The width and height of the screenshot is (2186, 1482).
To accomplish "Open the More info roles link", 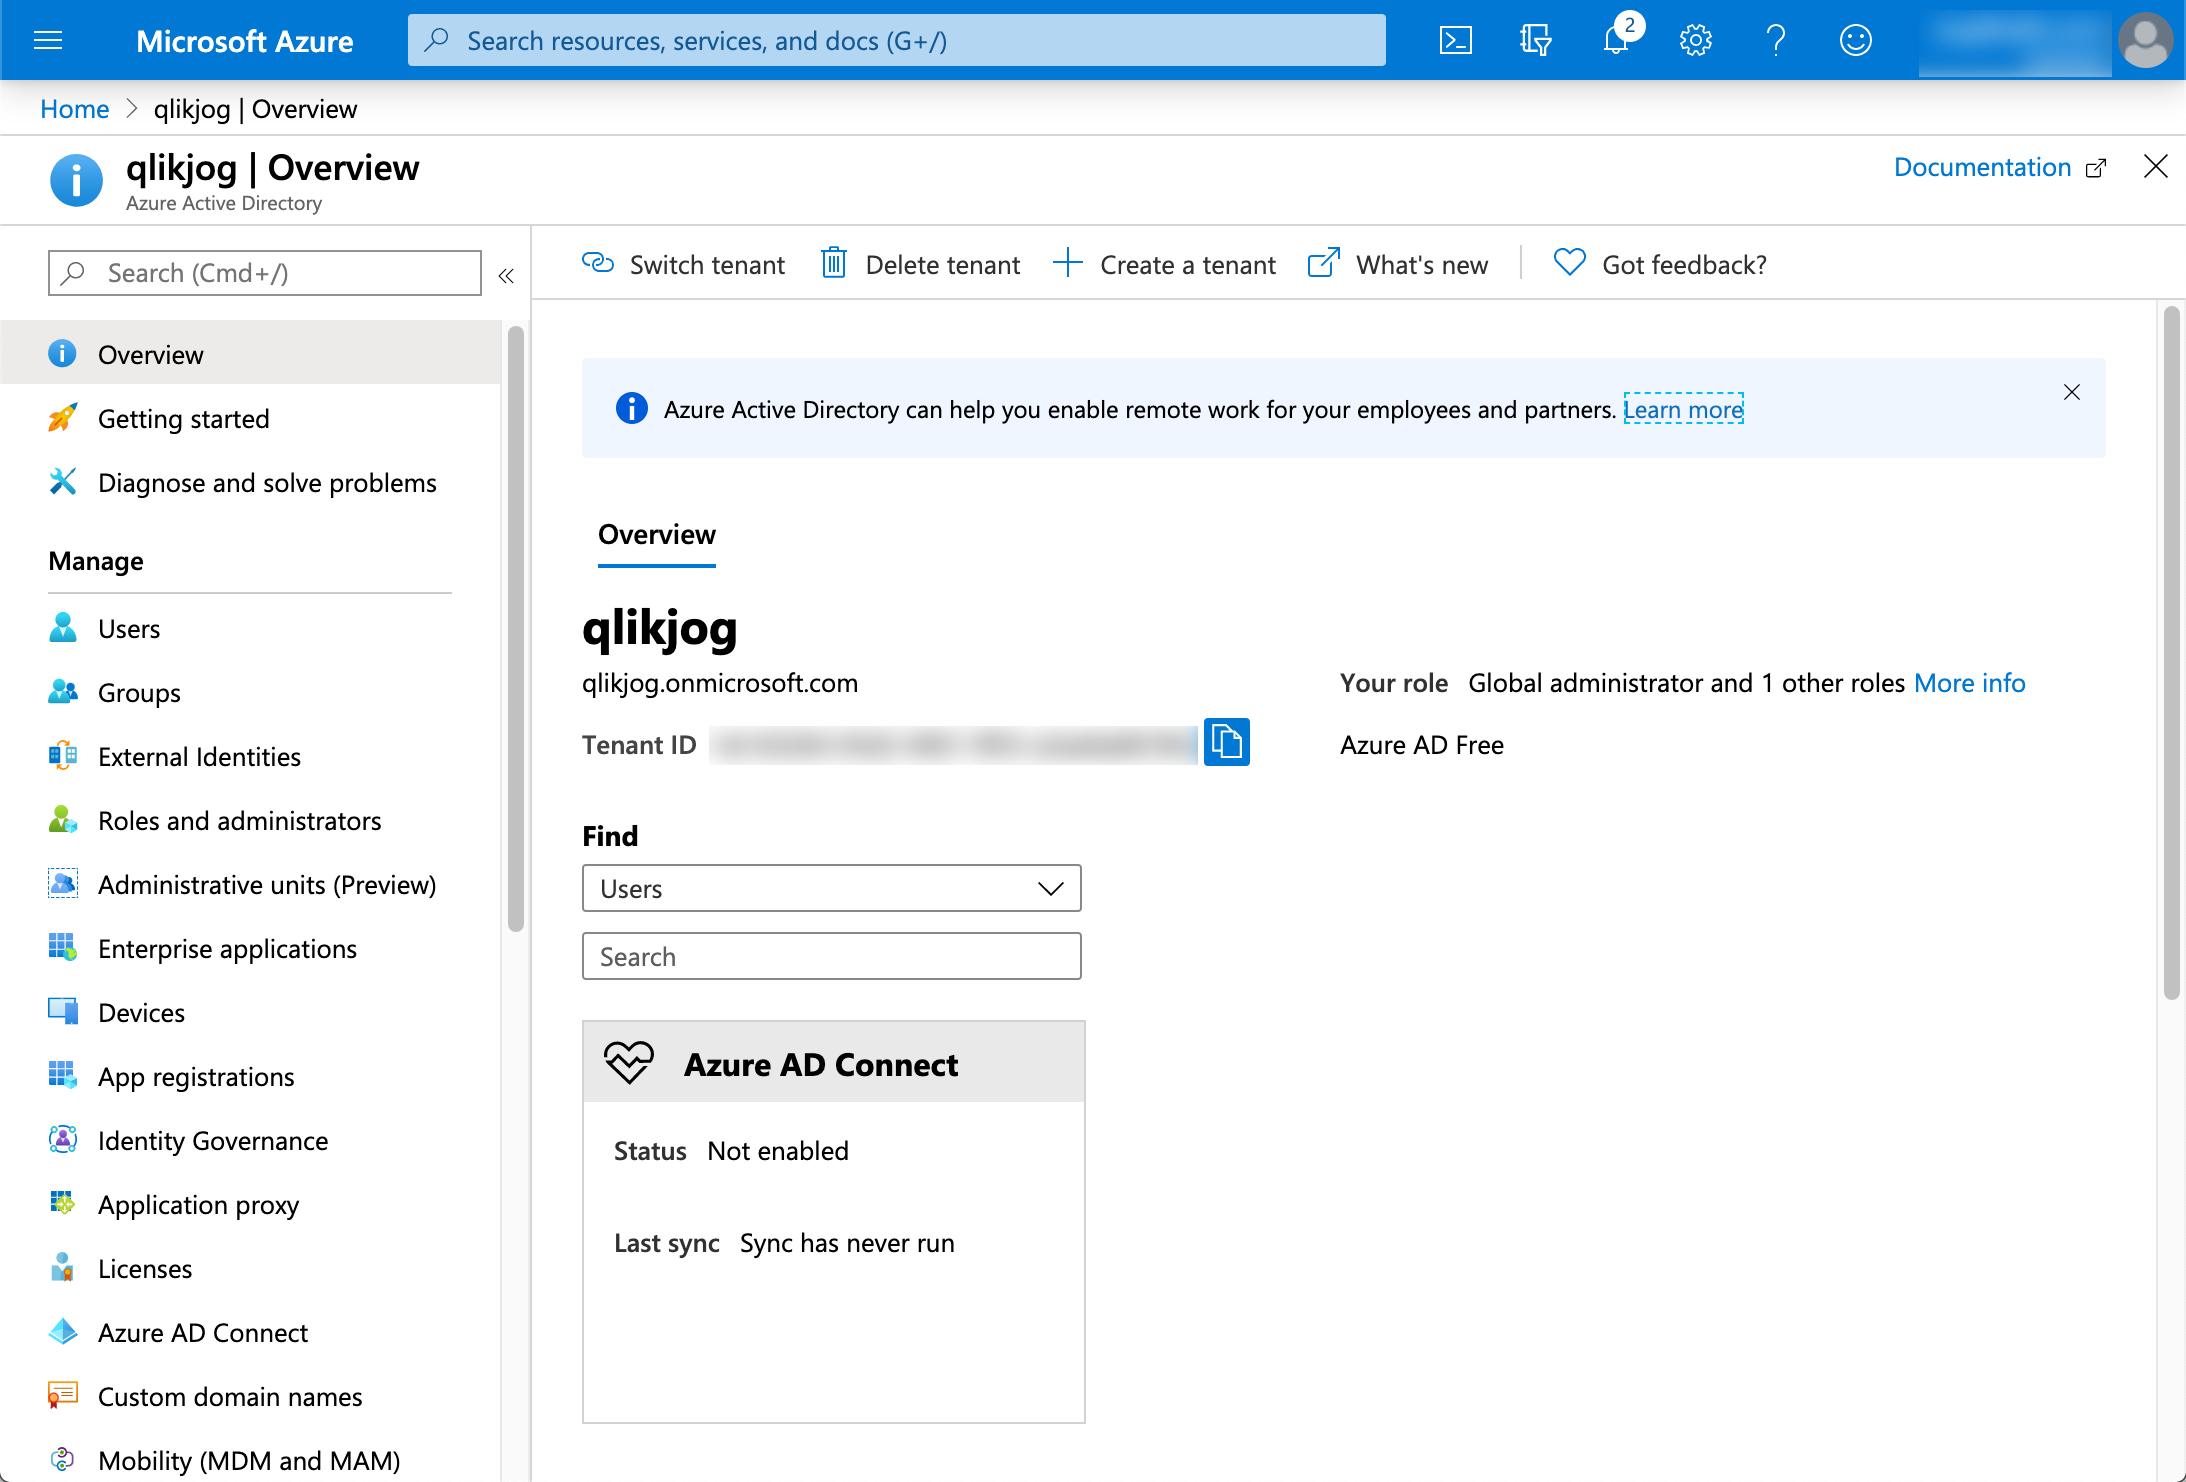I will (1969, 683).
